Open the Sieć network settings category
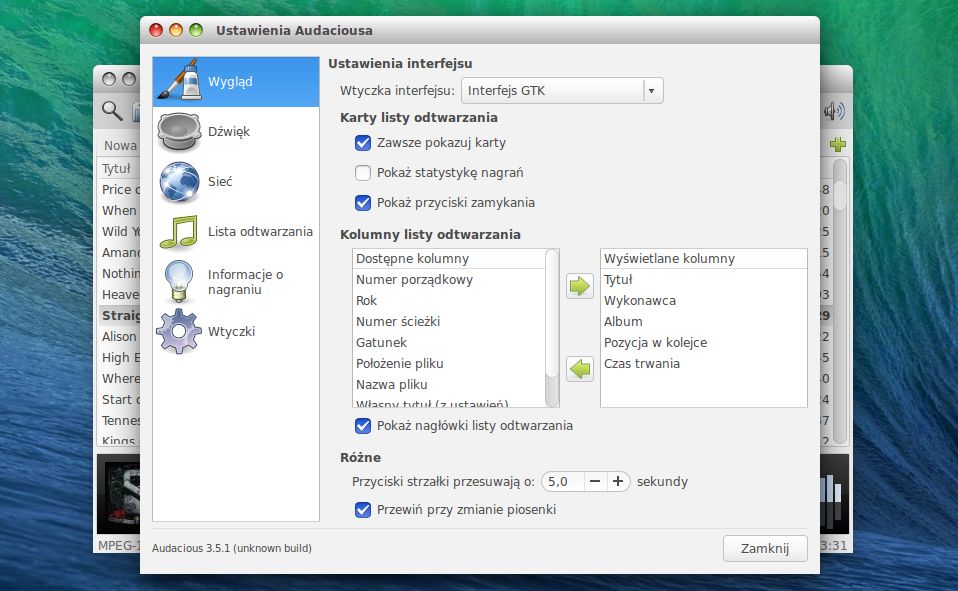 [236, 182]
